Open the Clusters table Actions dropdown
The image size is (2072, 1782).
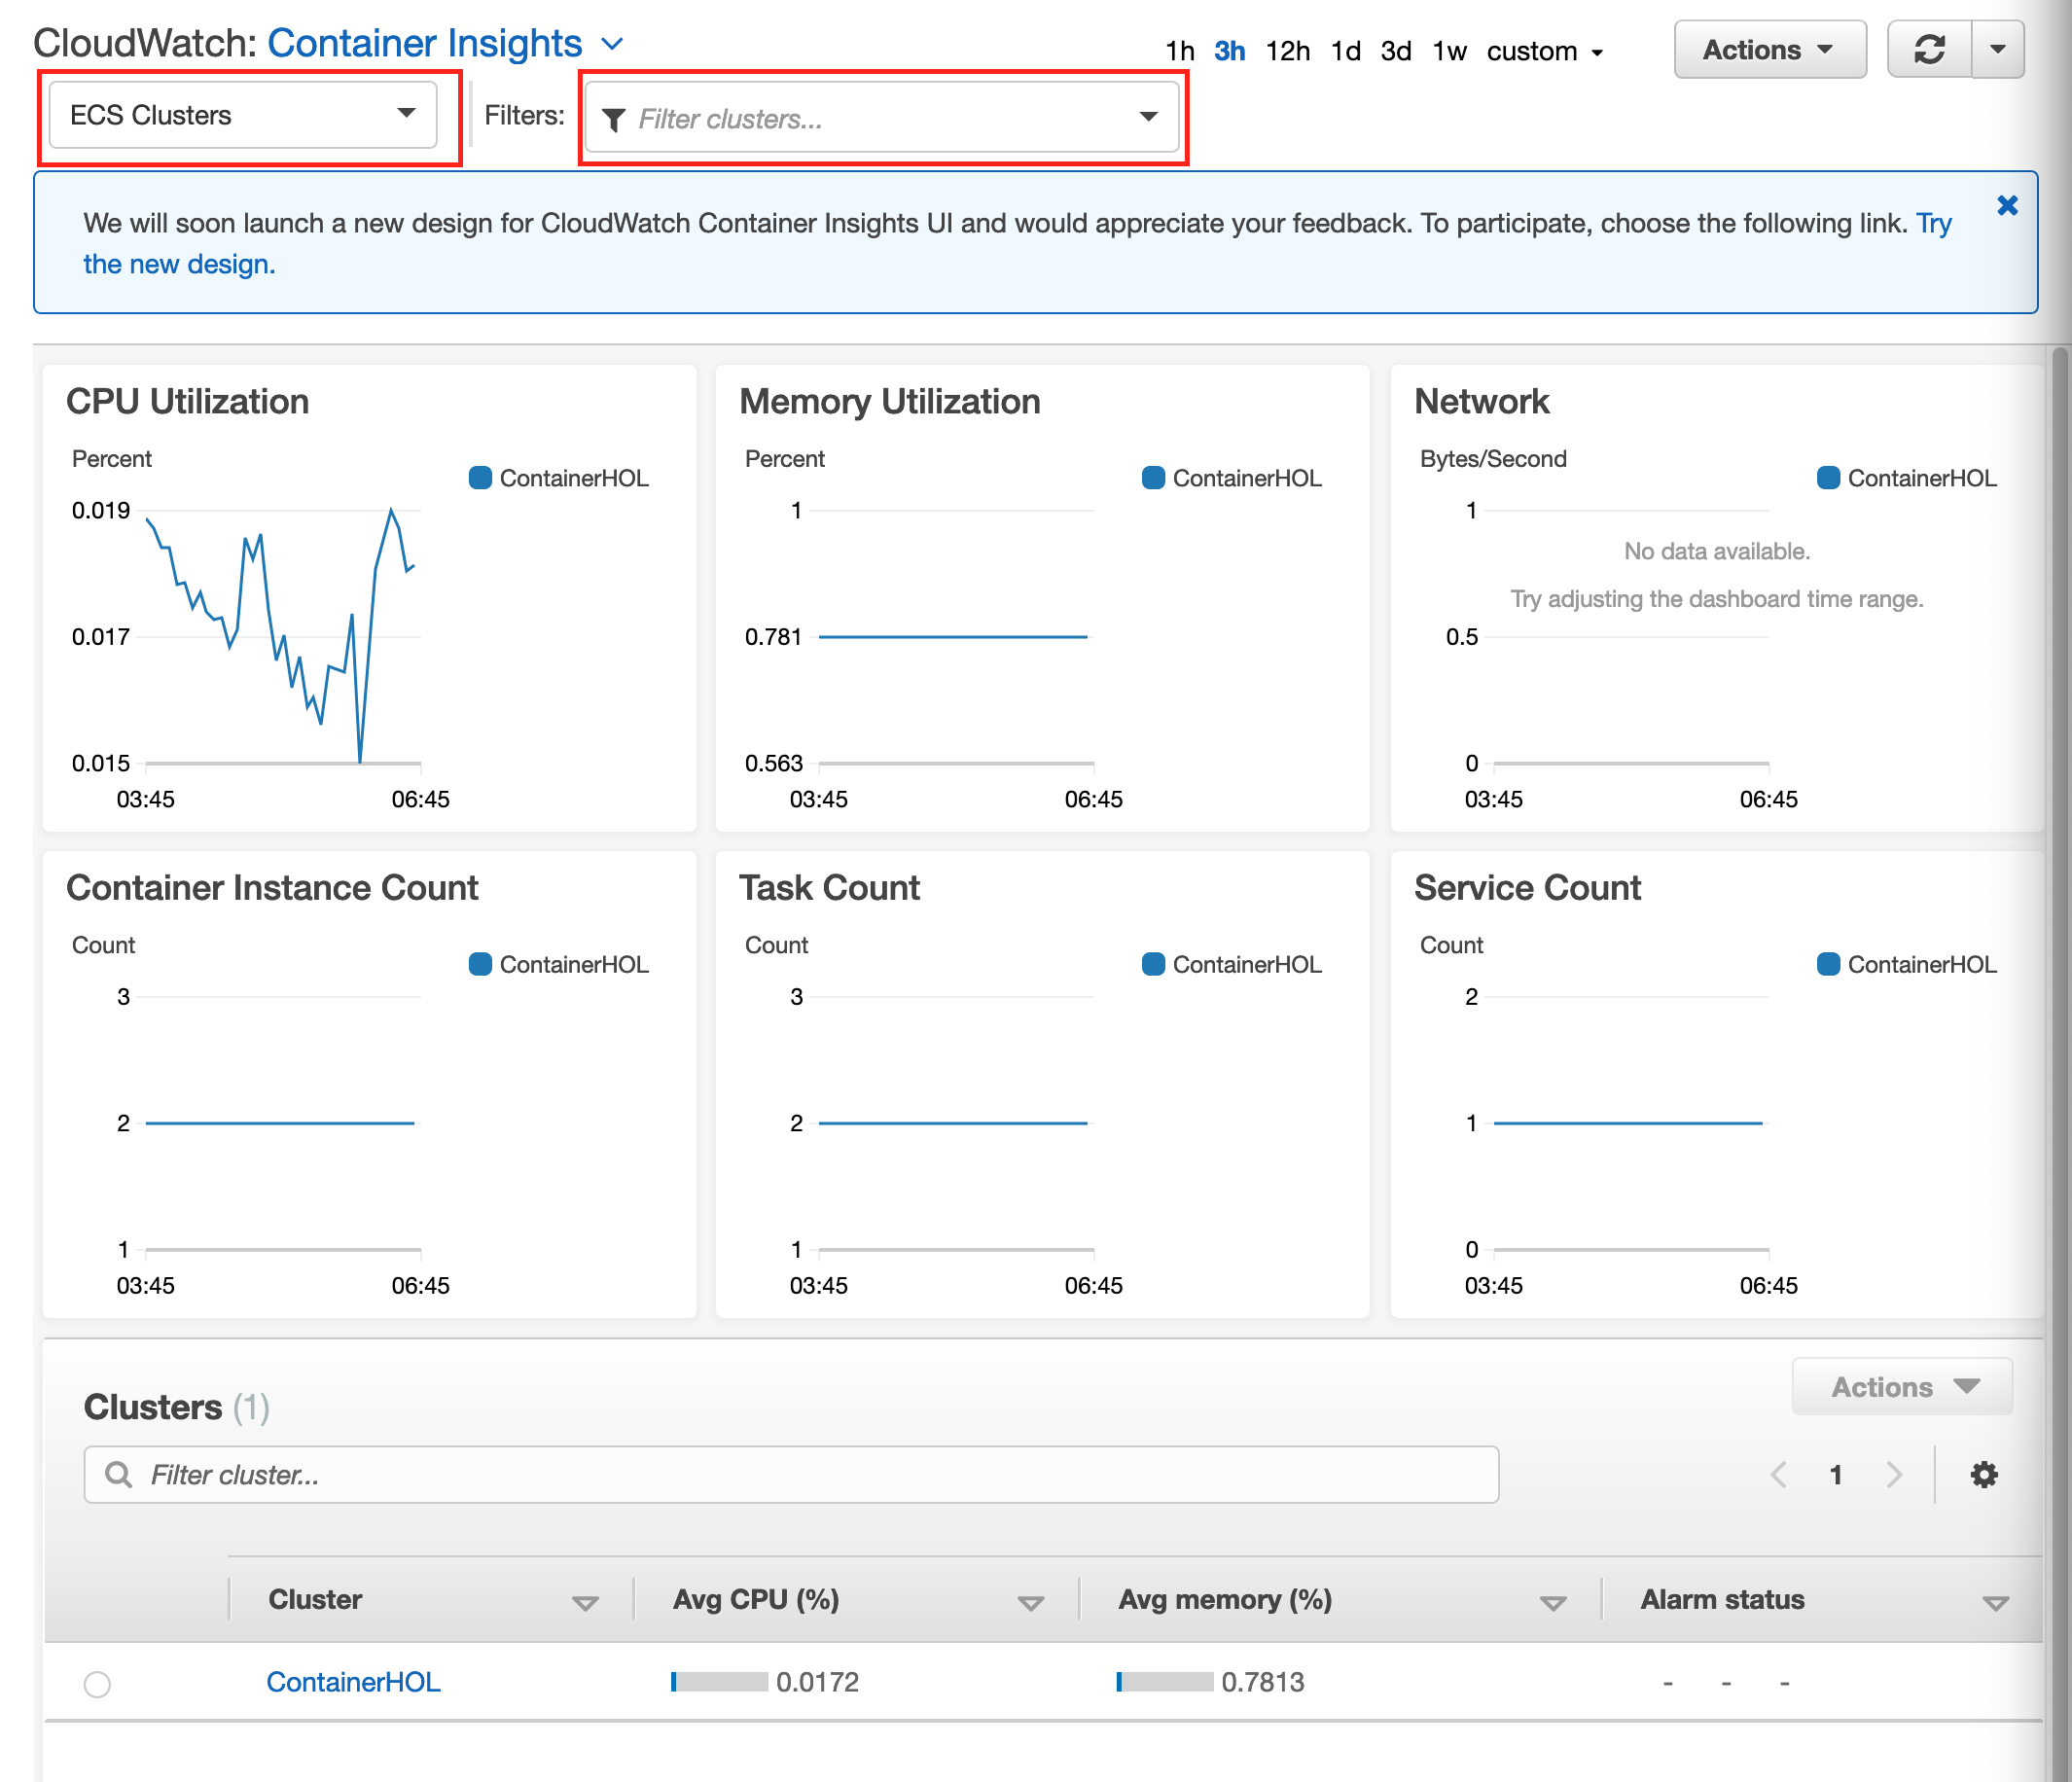(x=1902, y=1386)
